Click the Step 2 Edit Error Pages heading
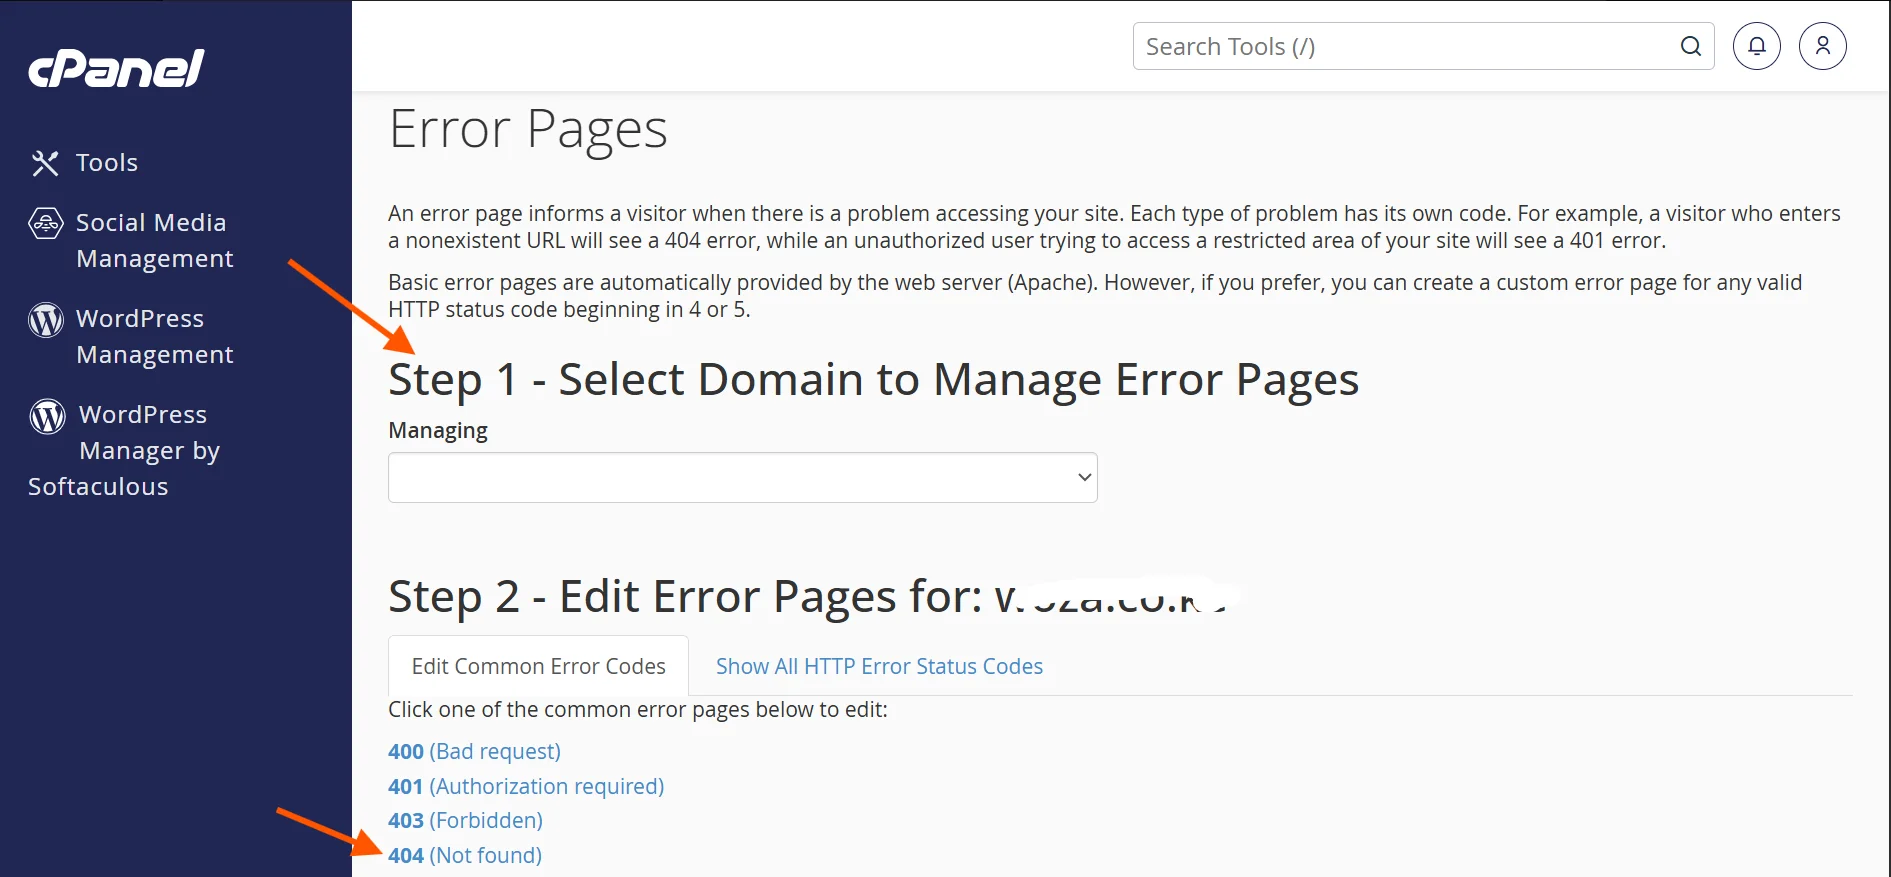 click(806, 597)
